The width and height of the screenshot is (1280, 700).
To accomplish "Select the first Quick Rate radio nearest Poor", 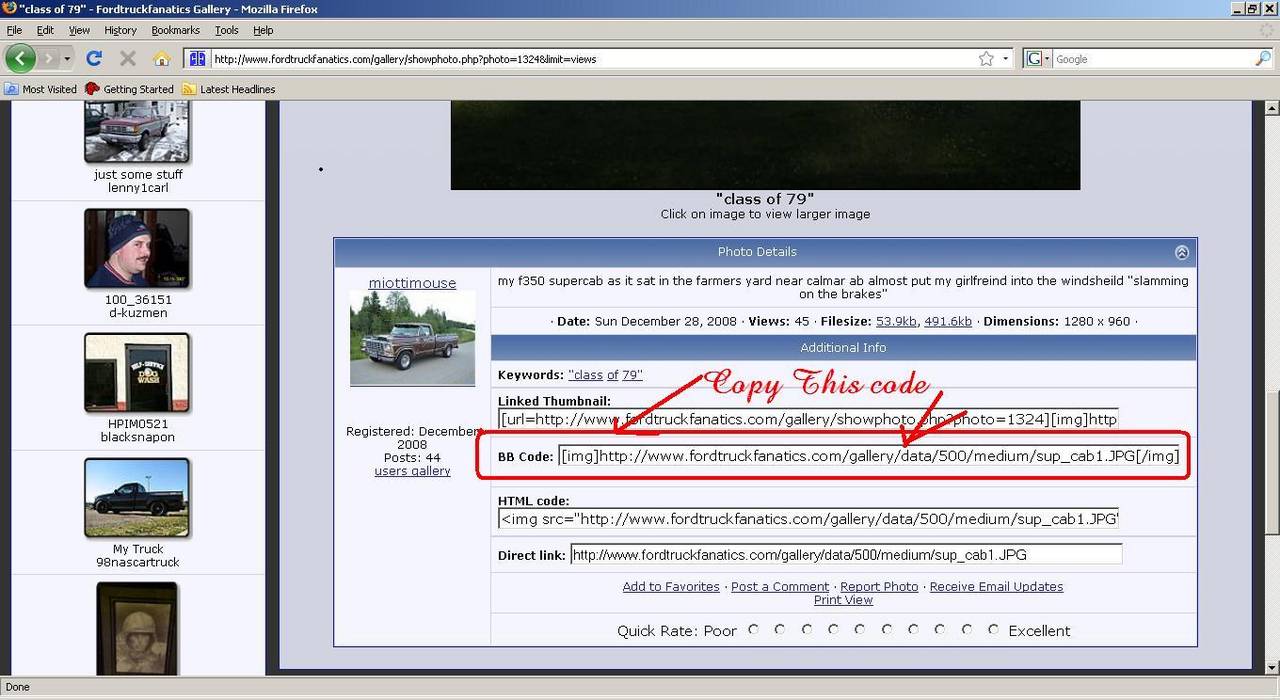I will pos(753,630).
